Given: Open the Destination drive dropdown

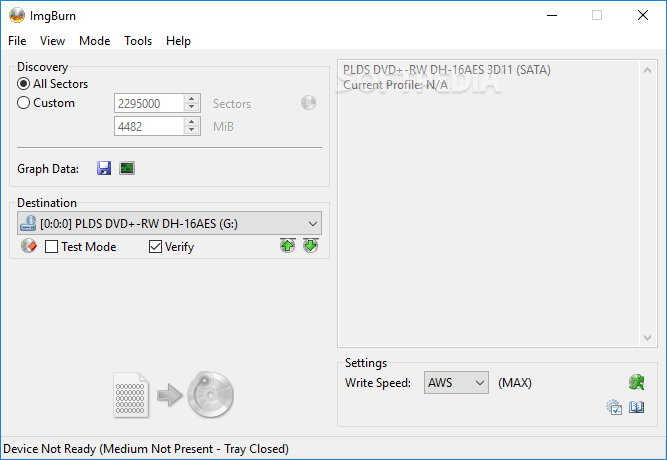Looking at the screenshot, I should click(169, 223).
